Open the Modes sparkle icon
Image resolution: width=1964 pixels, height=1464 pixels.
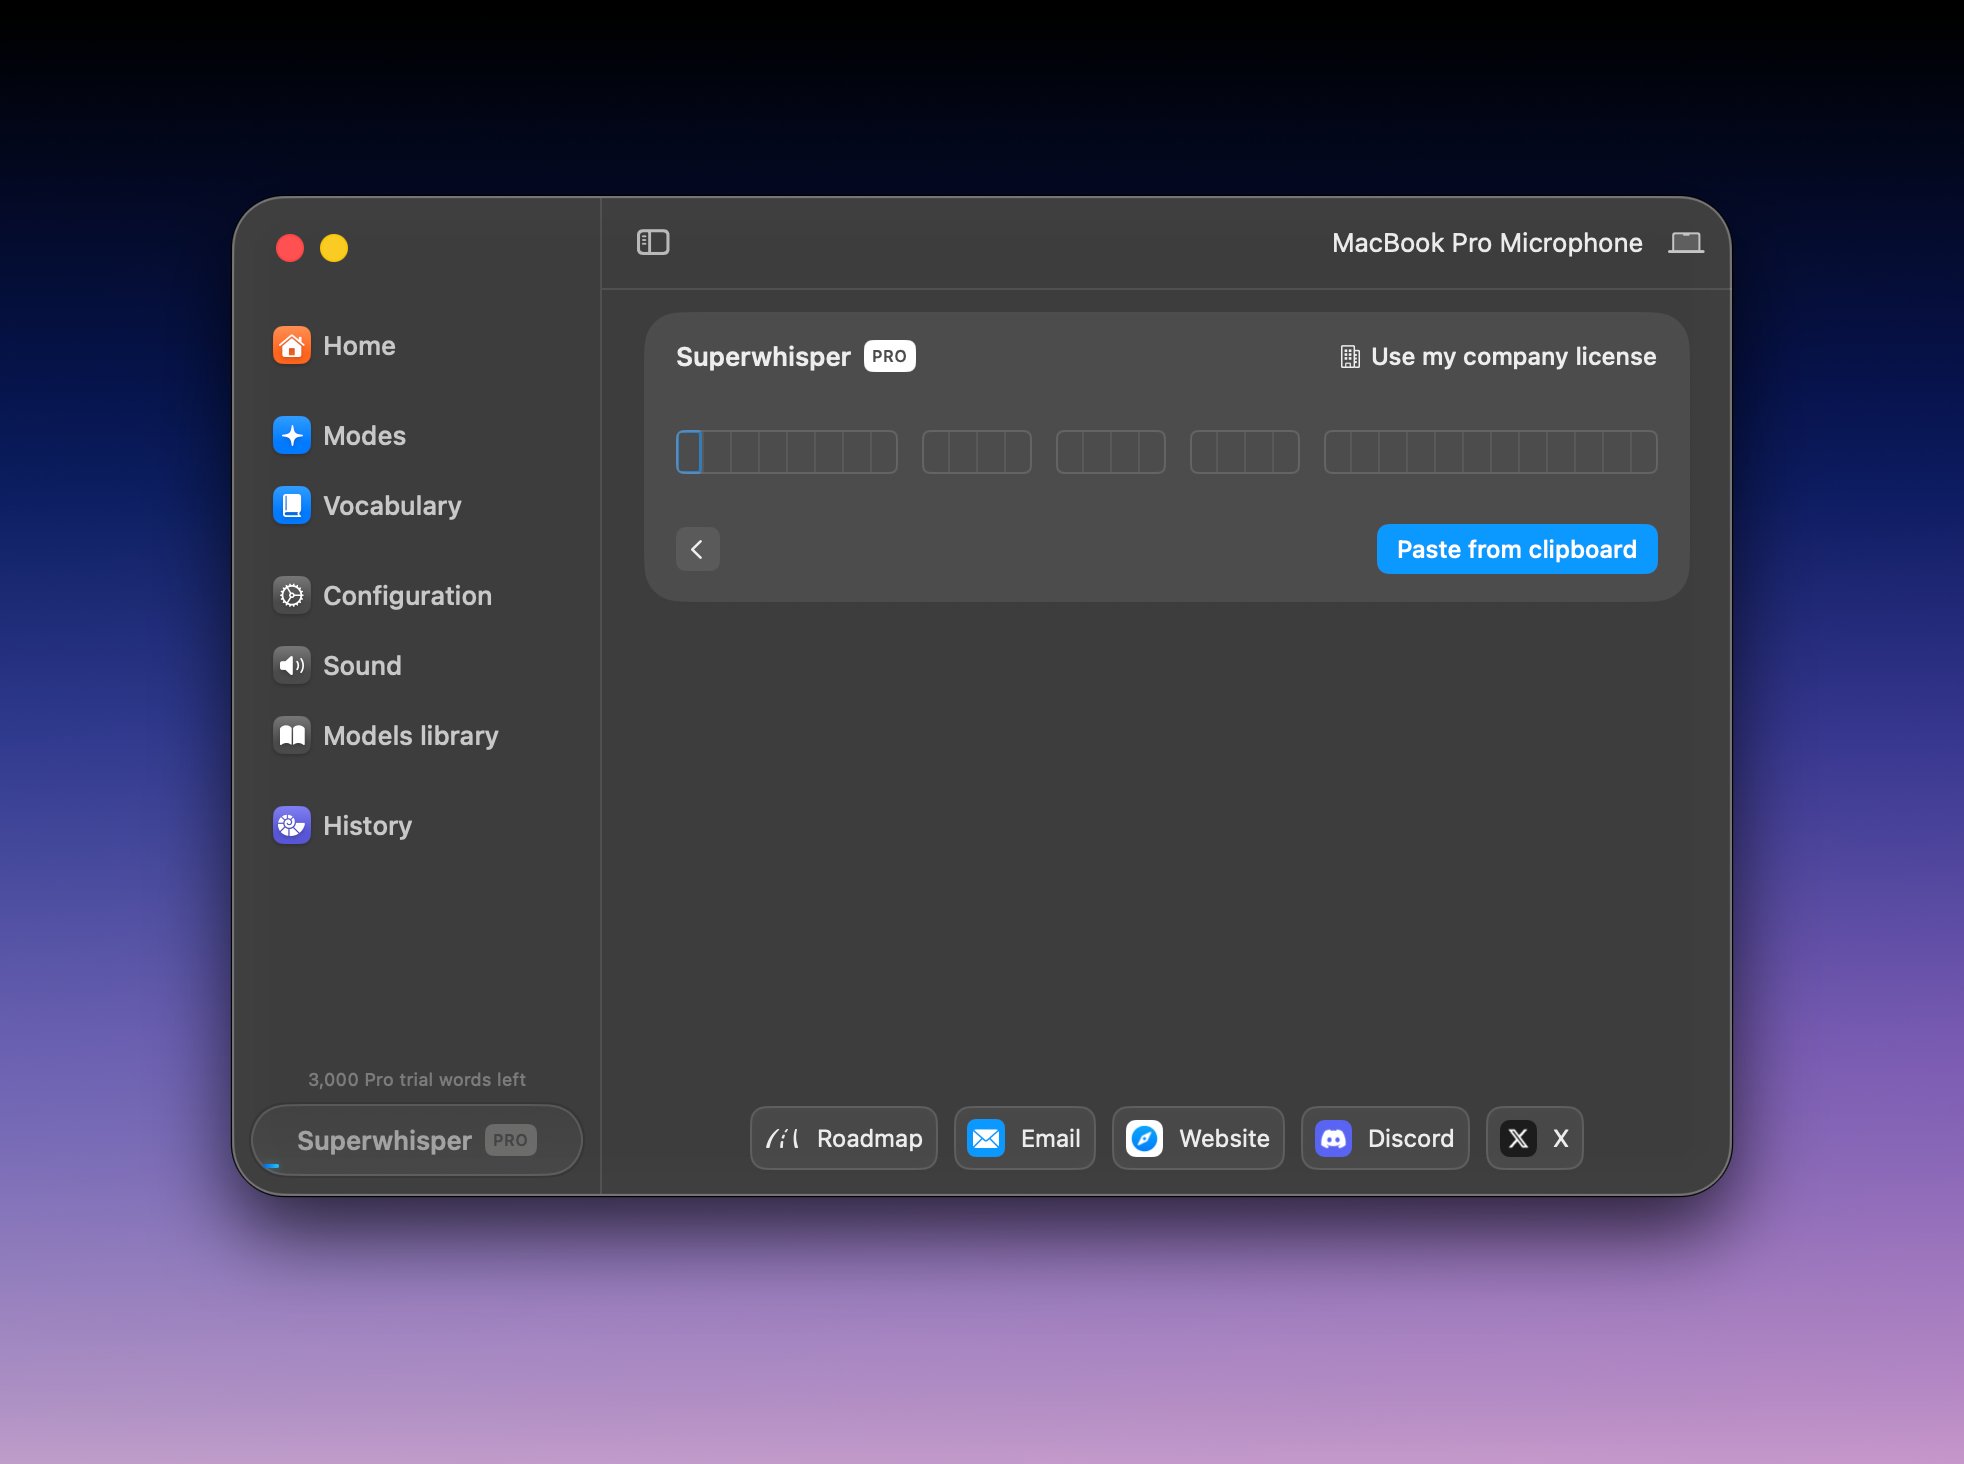292,436
